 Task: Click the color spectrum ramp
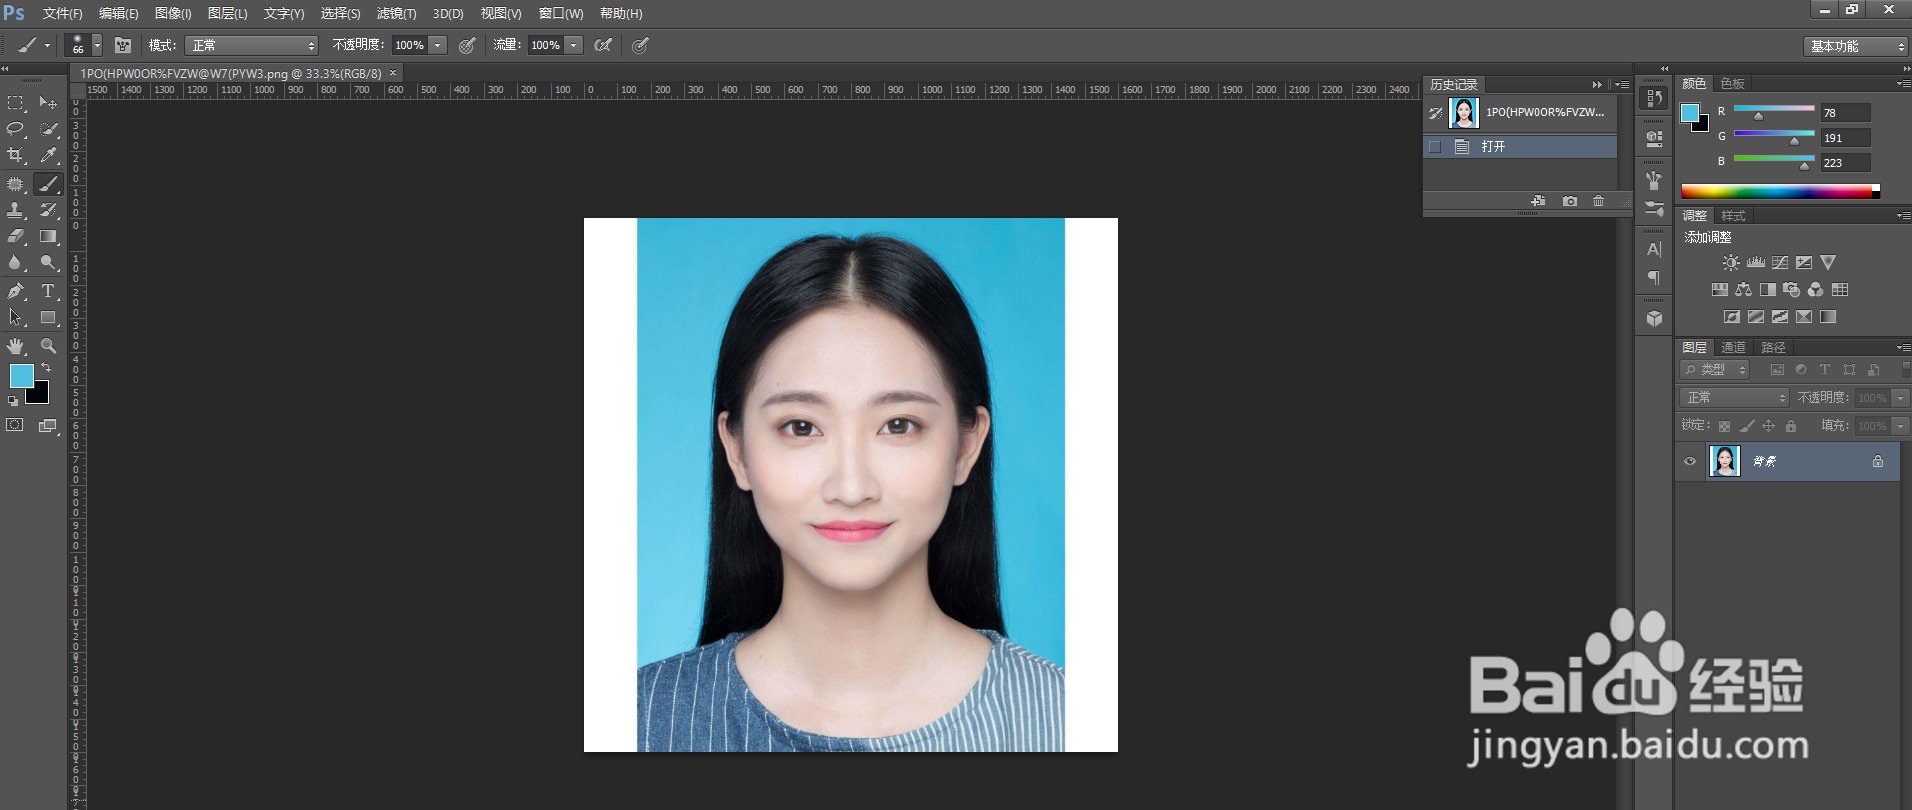tap(1780, 191)
